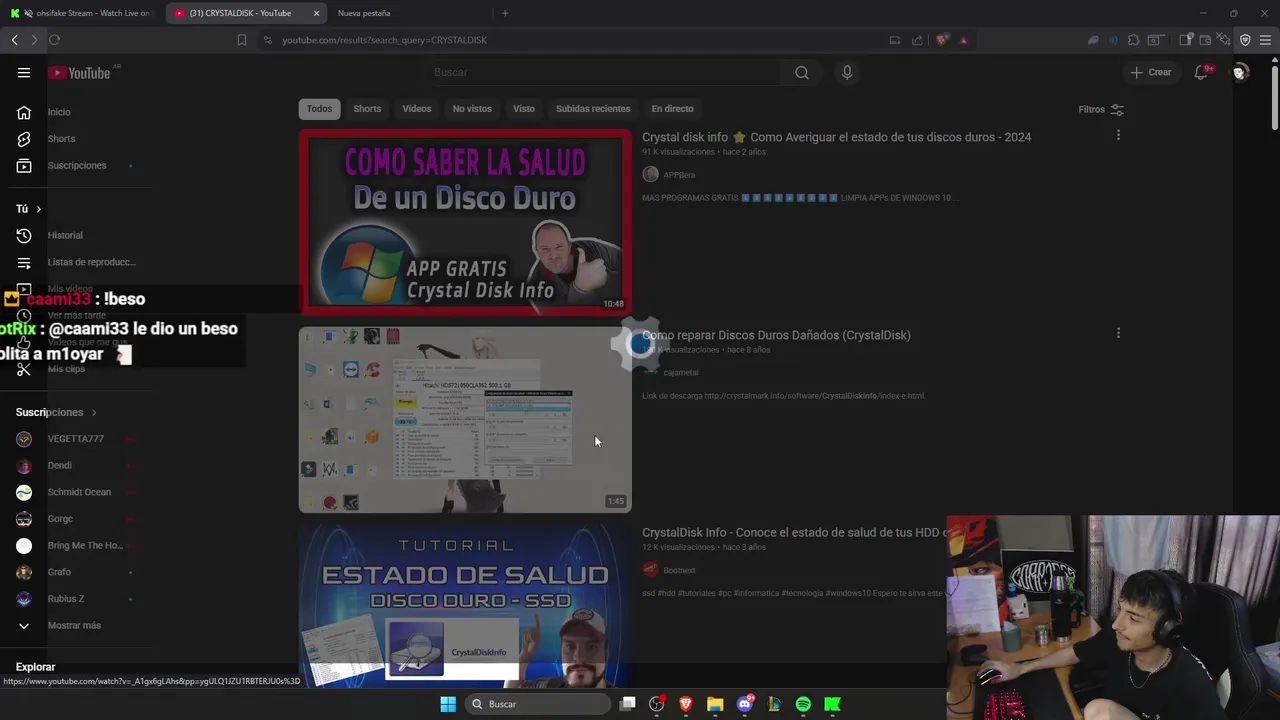1280x720 pixels.
Task: Click the YouTube logo
Action: [79, 72]
